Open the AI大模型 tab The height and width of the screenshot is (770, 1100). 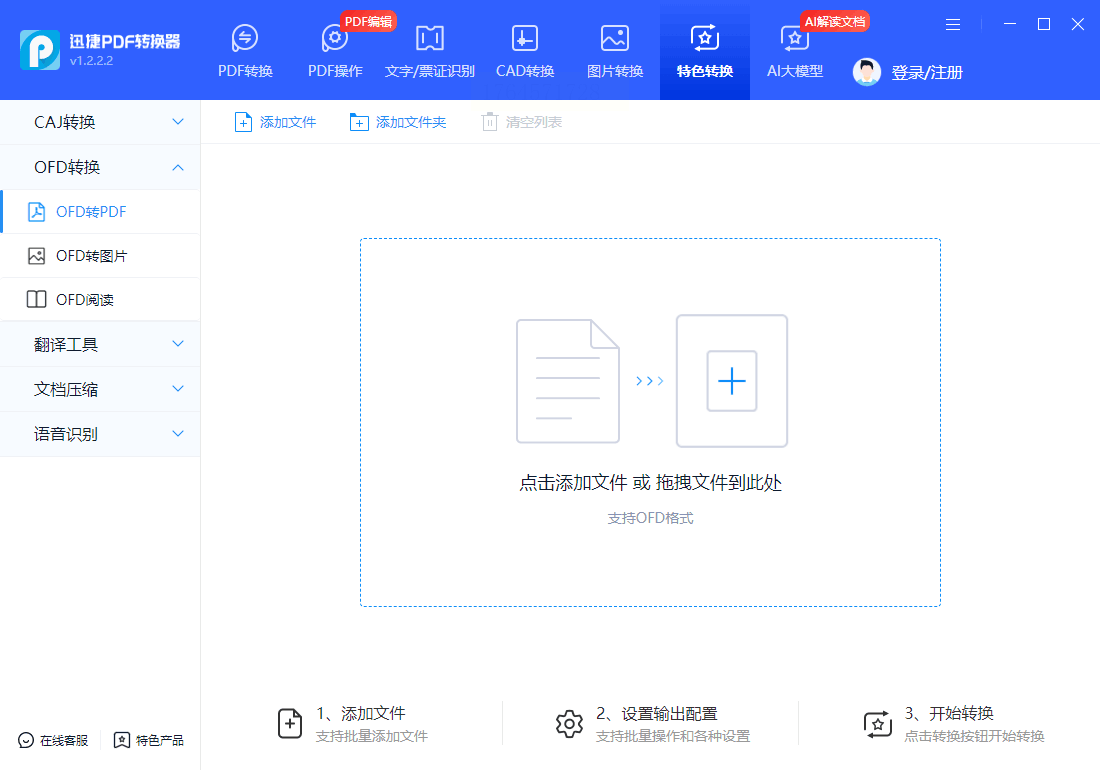tap(794, 51)
